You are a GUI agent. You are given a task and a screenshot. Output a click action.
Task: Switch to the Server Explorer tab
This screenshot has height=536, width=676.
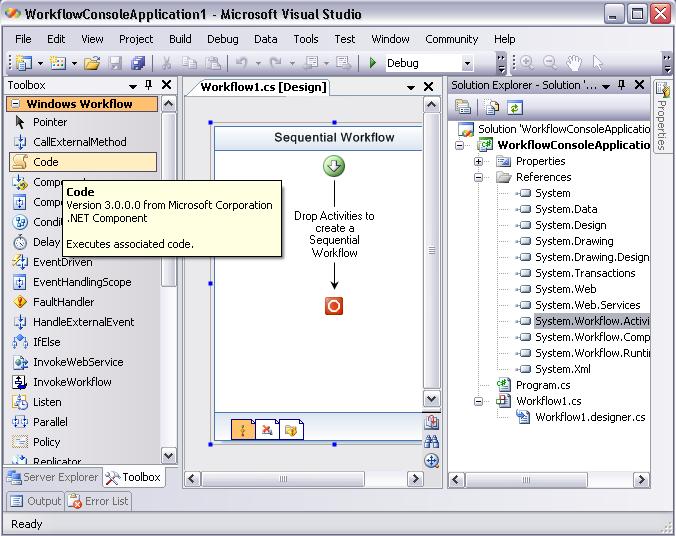pos(53,477)
